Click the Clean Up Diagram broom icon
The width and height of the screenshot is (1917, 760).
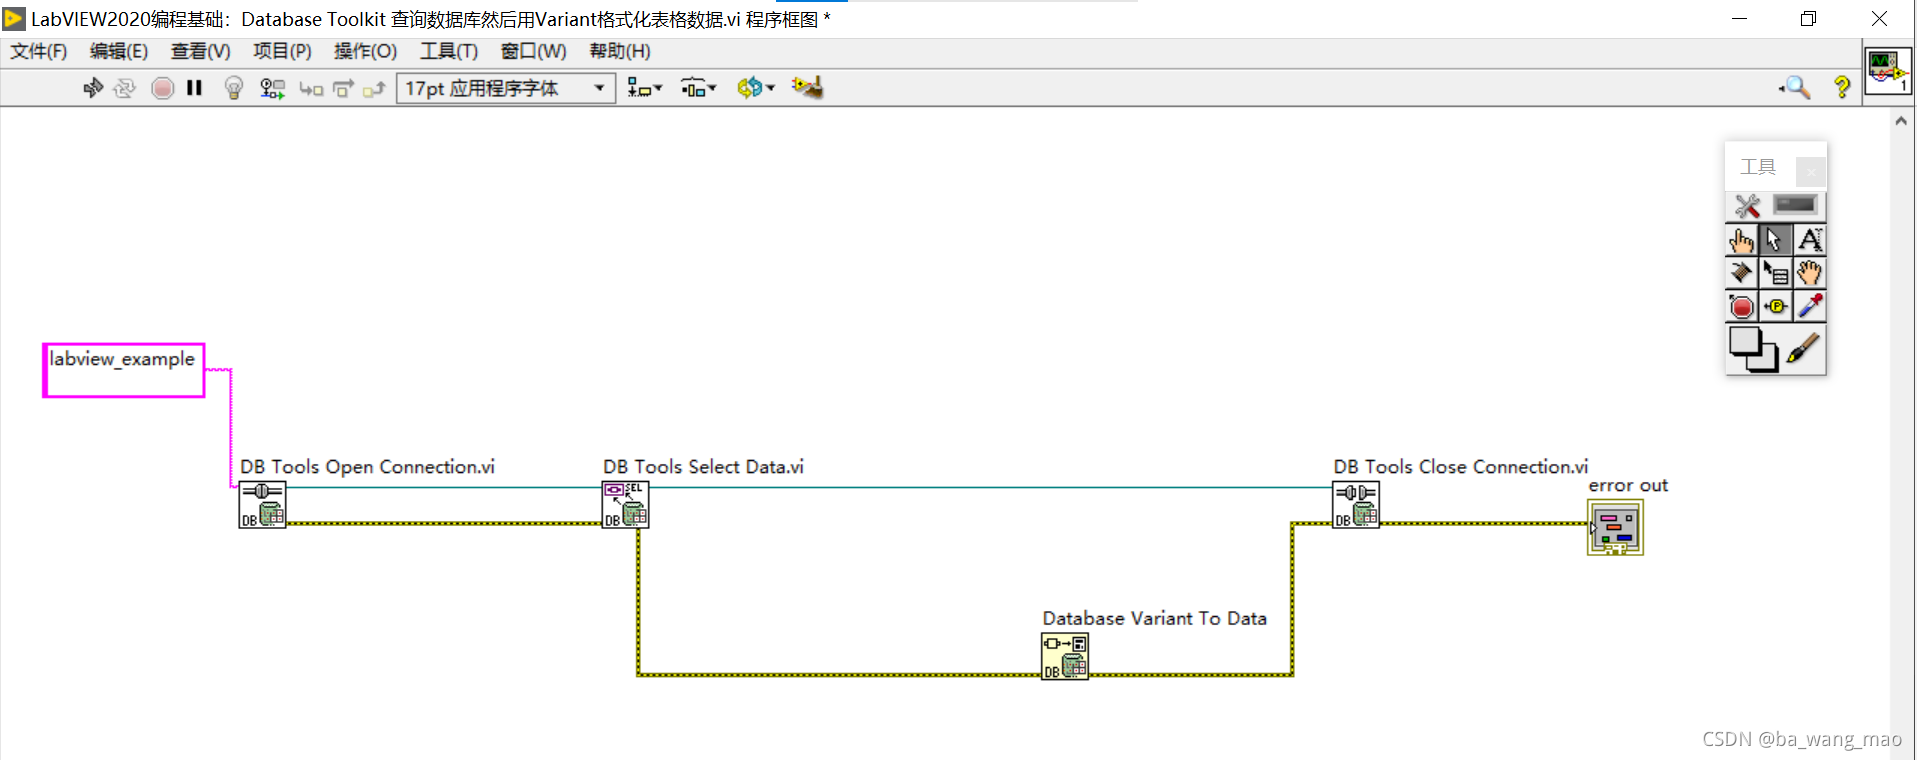(807, 88)
